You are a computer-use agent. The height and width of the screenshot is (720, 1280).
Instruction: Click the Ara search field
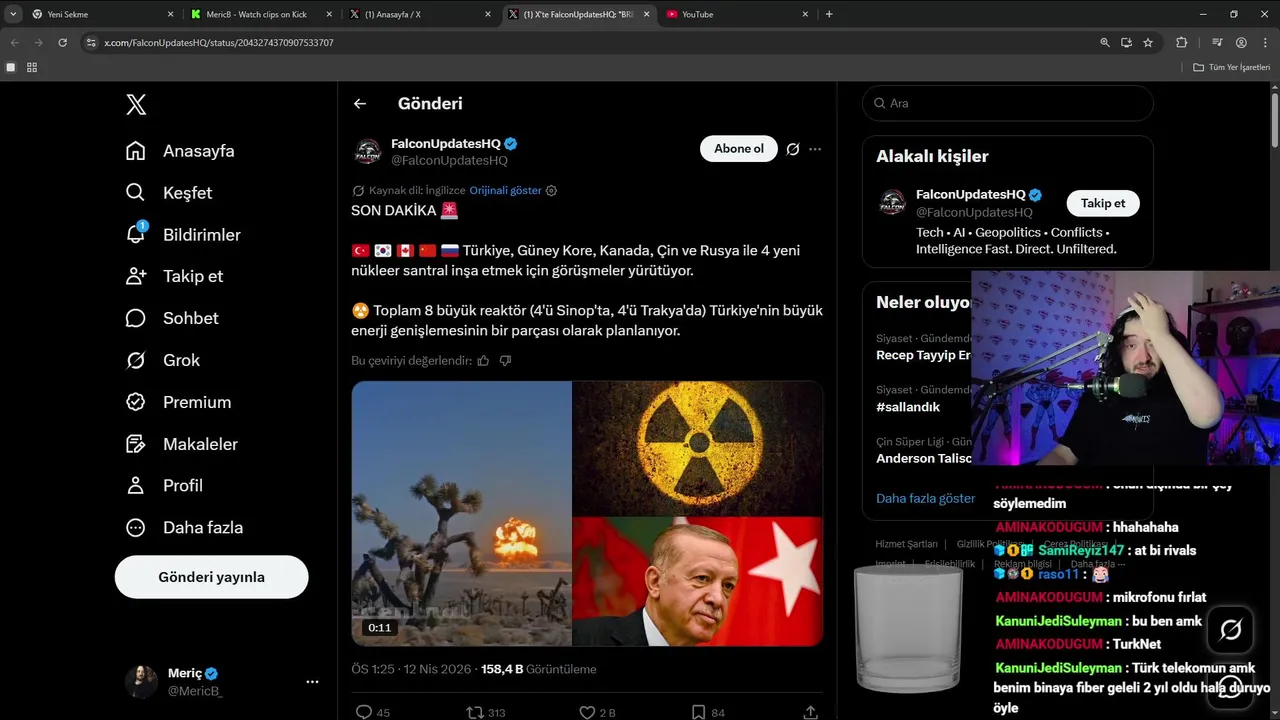click(1008, 103)
